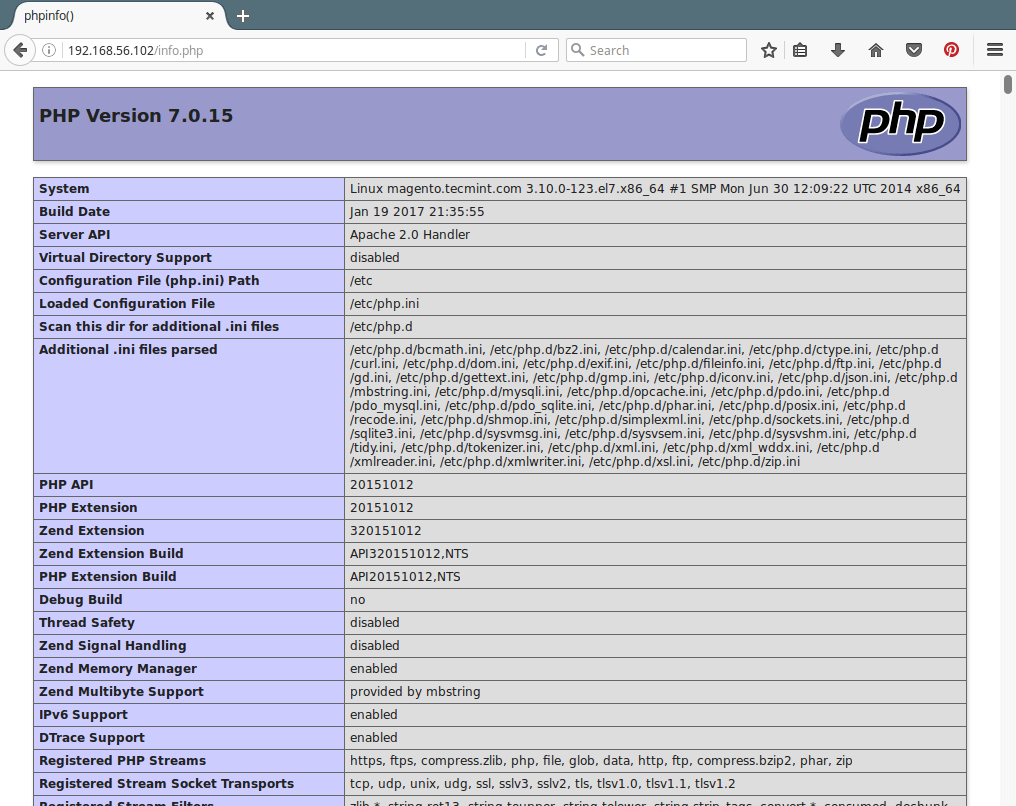Click the 320151012 value
This screenshot has width=1016, height=806.
[x=386, y=531]
